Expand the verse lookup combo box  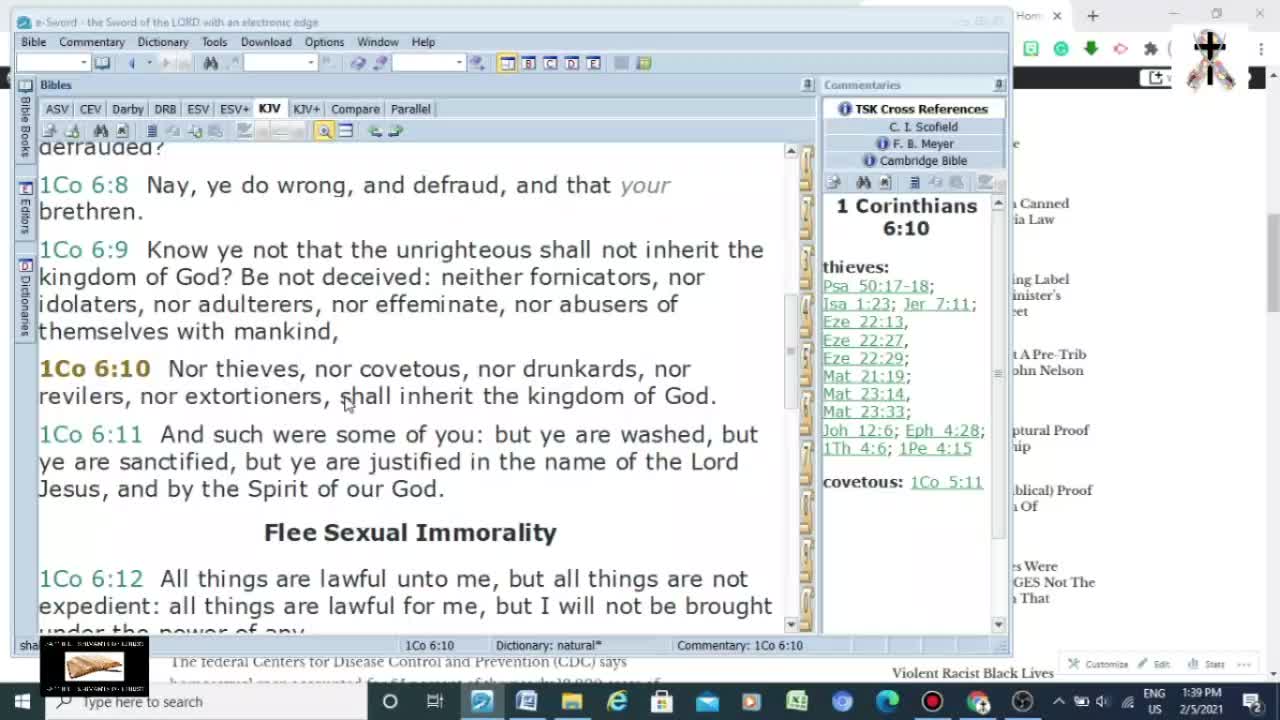point(83,63)
